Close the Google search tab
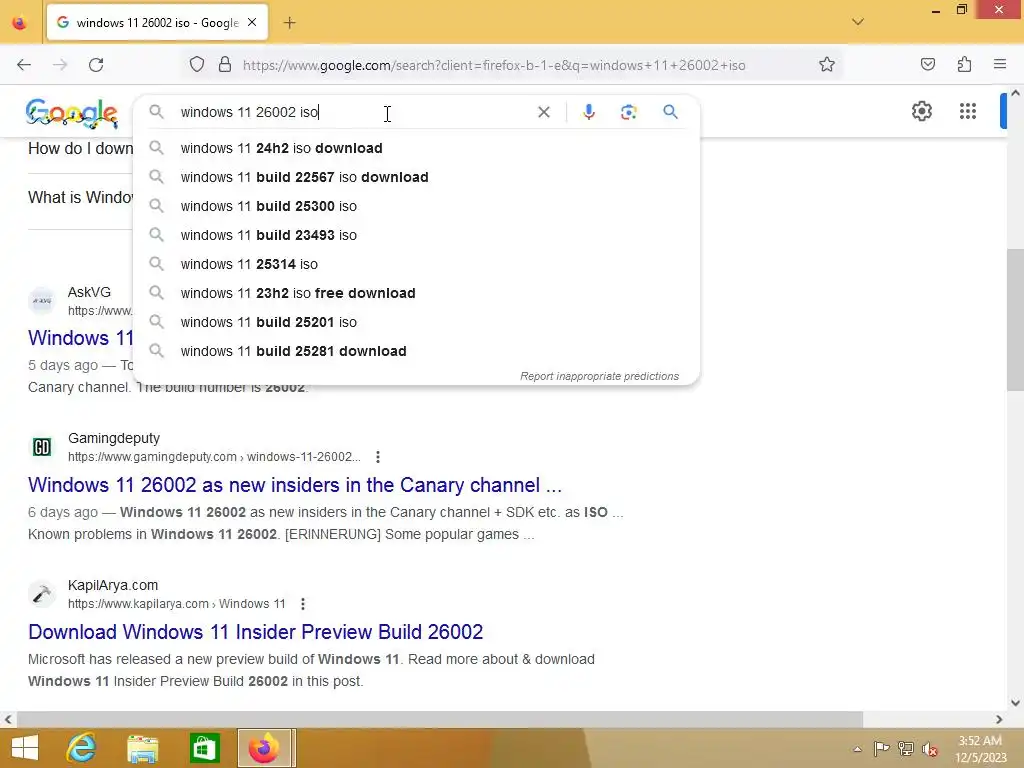 252,23
